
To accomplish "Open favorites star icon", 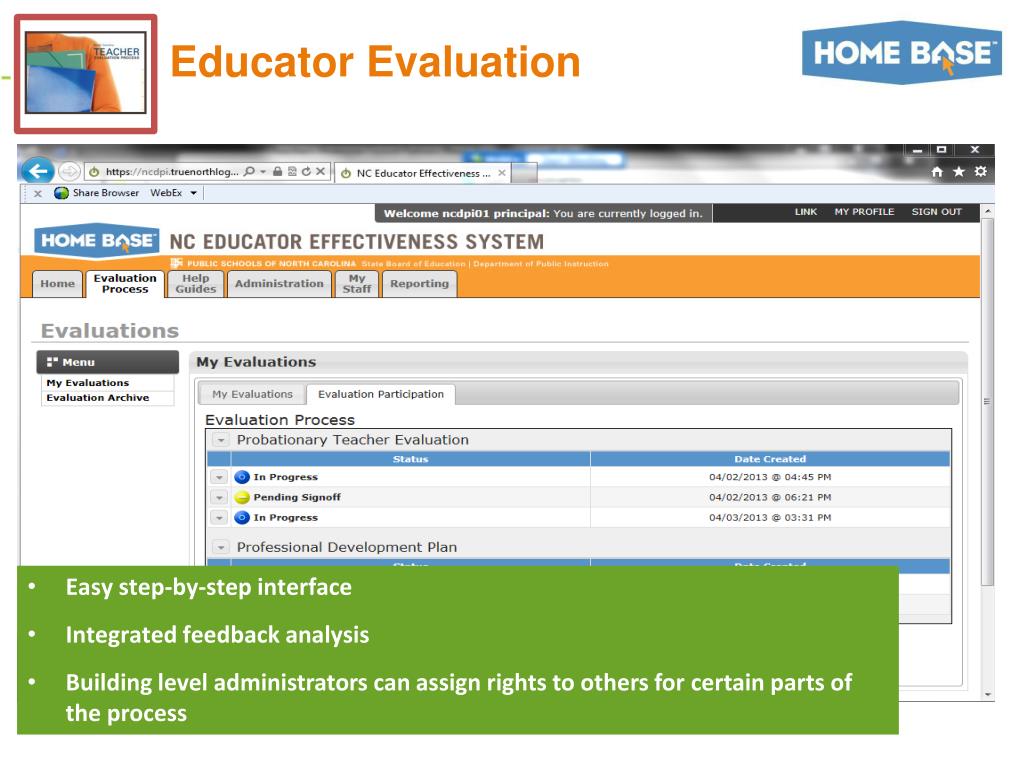I will 959,172.
